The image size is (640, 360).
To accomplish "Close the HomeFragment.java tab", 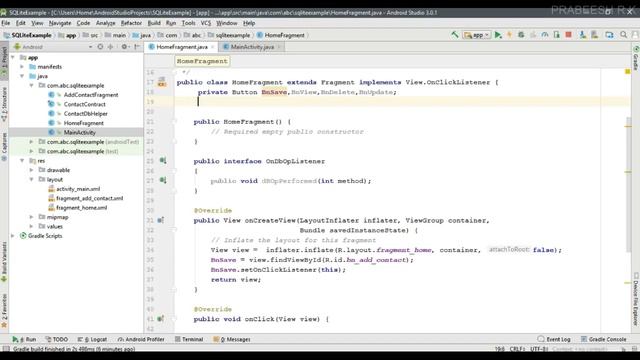I will point(213,47).
